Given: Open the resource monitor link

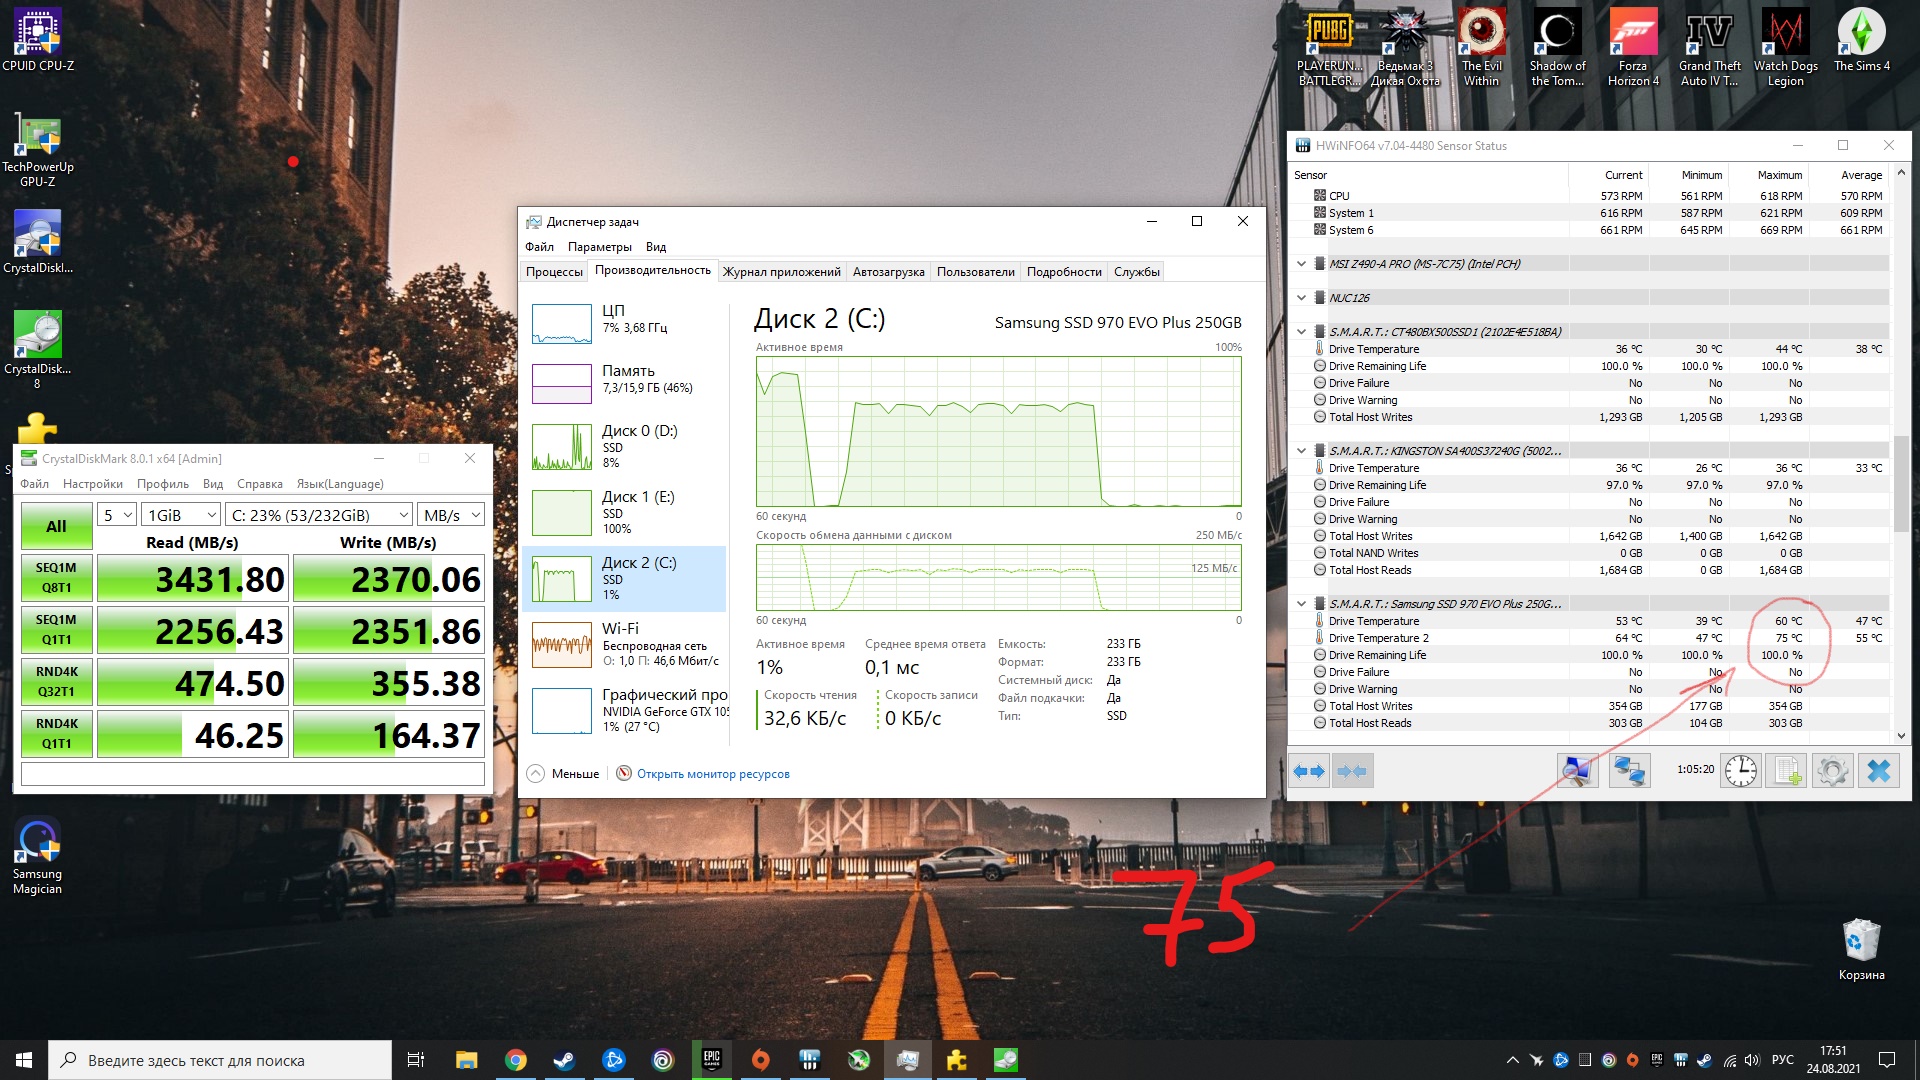Looking at the screenshot, I should [712, 774].
